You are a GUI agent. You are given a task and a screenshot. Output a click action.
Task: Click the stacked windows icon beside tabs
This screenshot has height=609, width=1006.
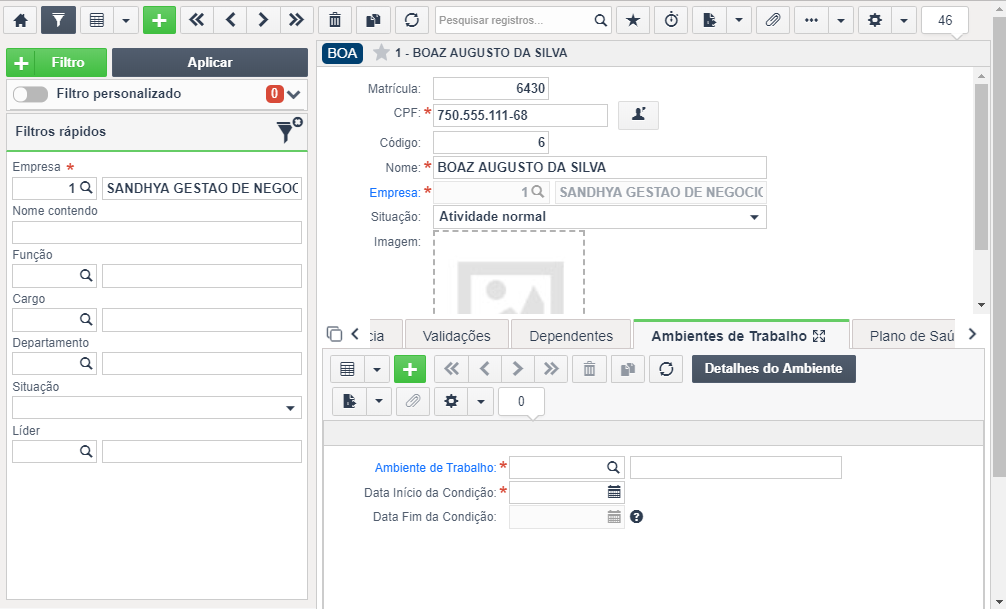[x=334, y=334]
